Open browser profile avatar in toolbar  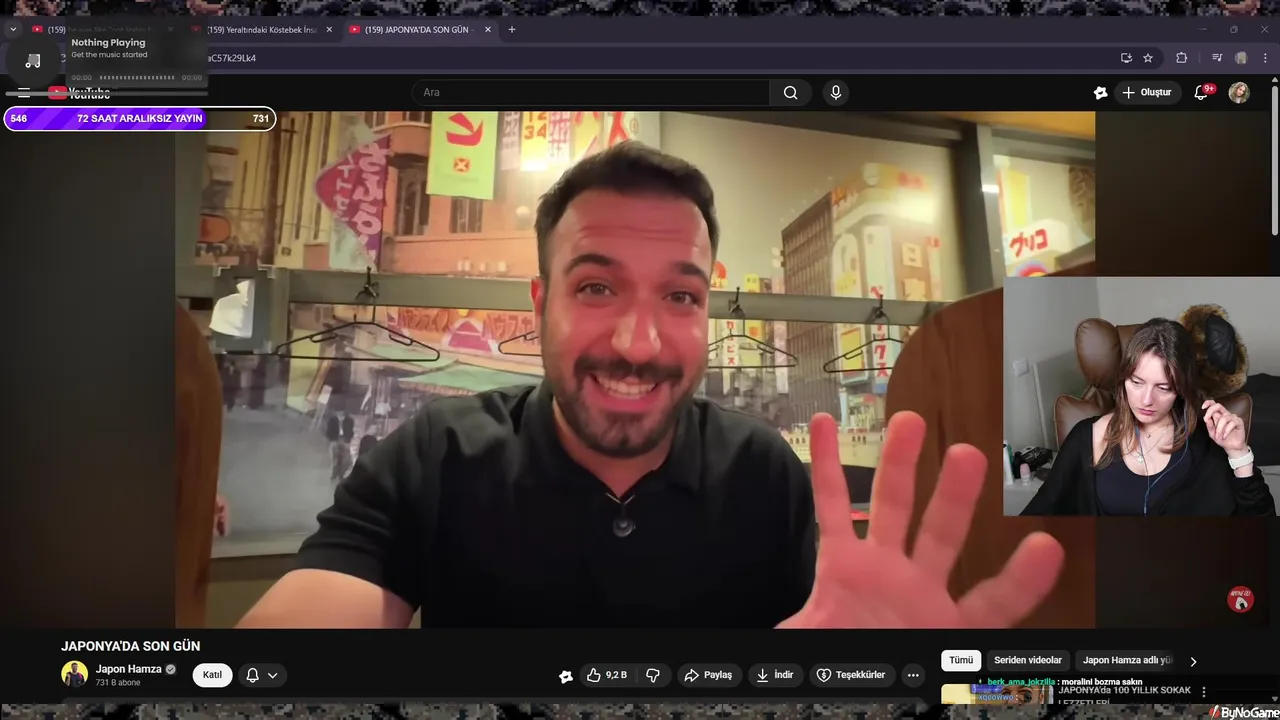pyautogui.click(x=1241, y=58)
